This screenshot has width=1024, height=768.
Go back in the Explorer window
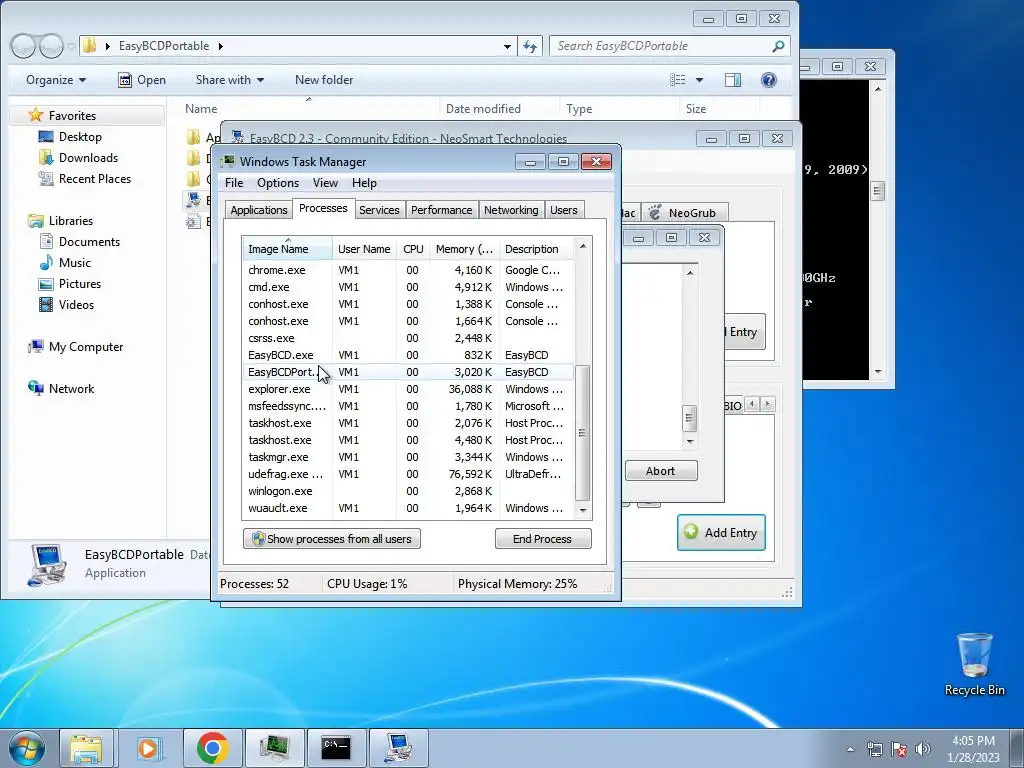point(23,46)
